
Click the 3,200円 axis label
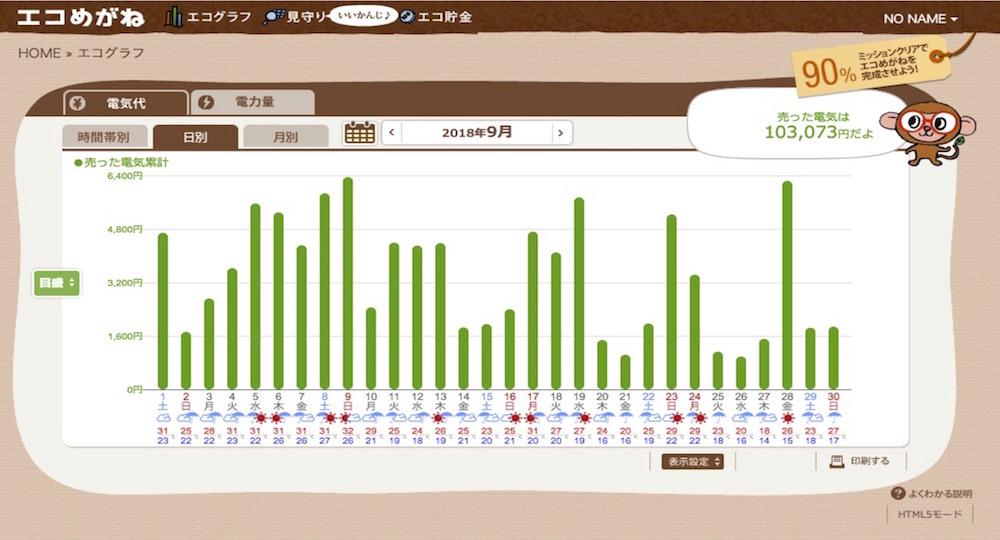pos(124,282)
